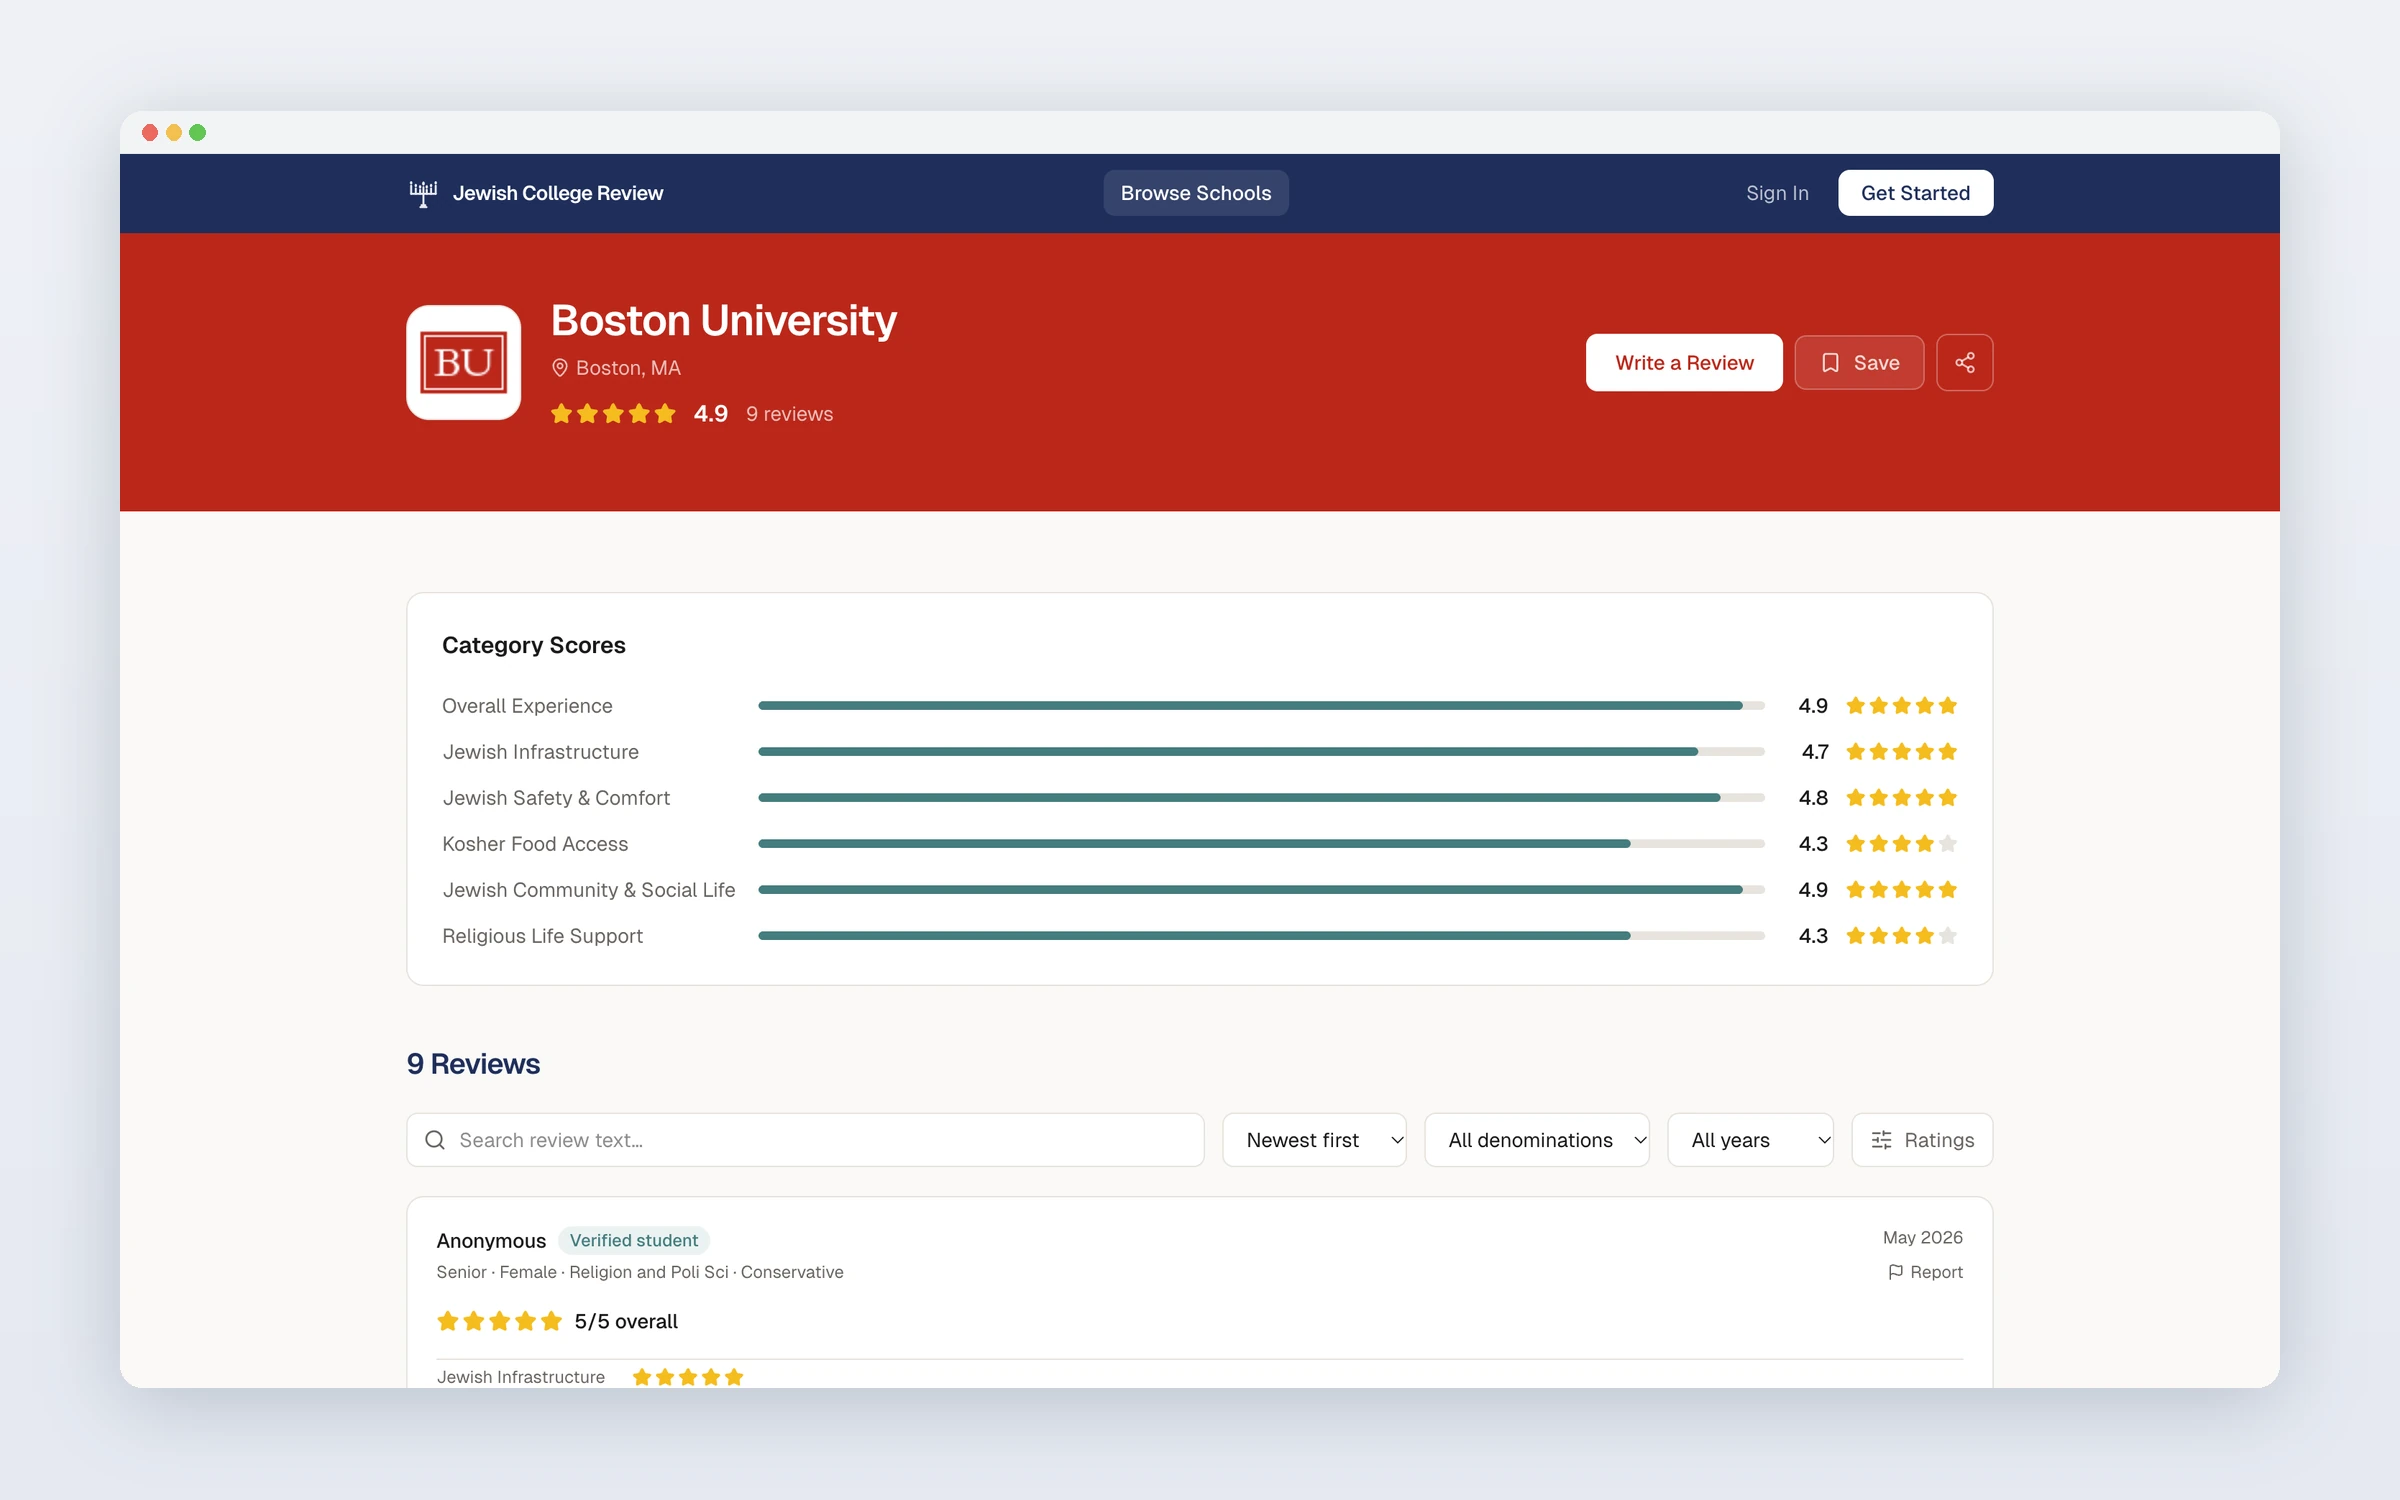Focus the Search review text field
This screenshot has height=1500, width=2400.
[x=805, y=1140]
